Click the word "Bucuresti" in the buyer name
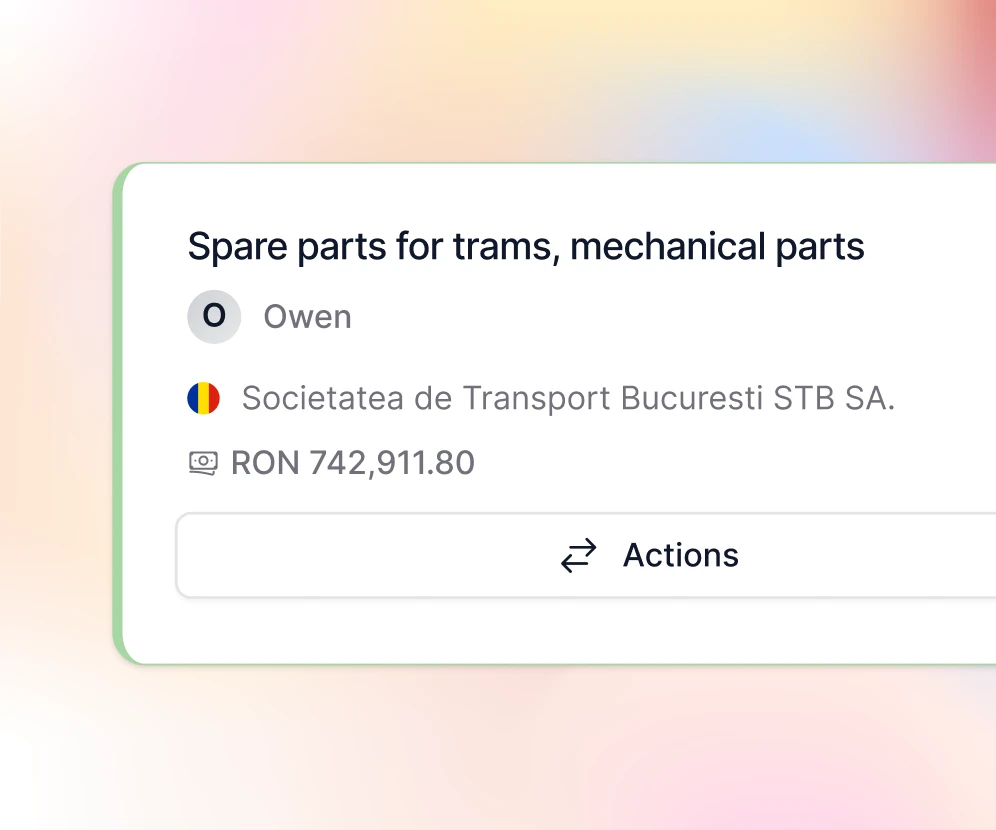The width and height of the screenshot is (996, 830). pyautogui.click(x=692, y=398)
